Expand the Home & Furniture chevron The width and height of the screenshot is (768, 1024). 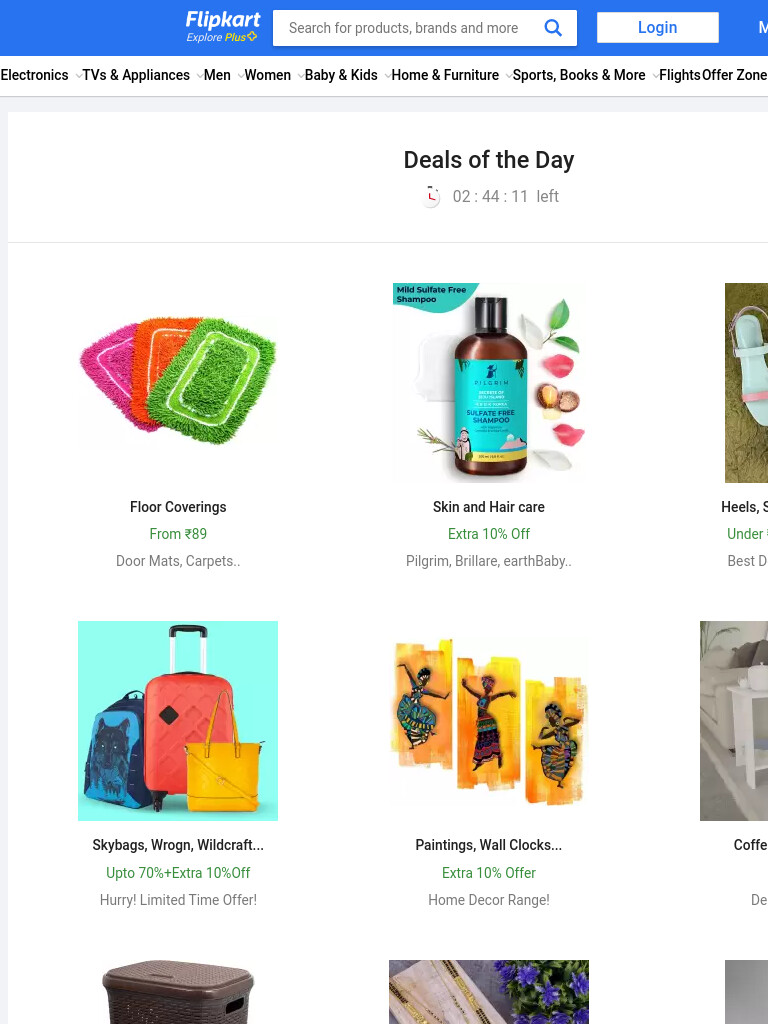point(508,76)
